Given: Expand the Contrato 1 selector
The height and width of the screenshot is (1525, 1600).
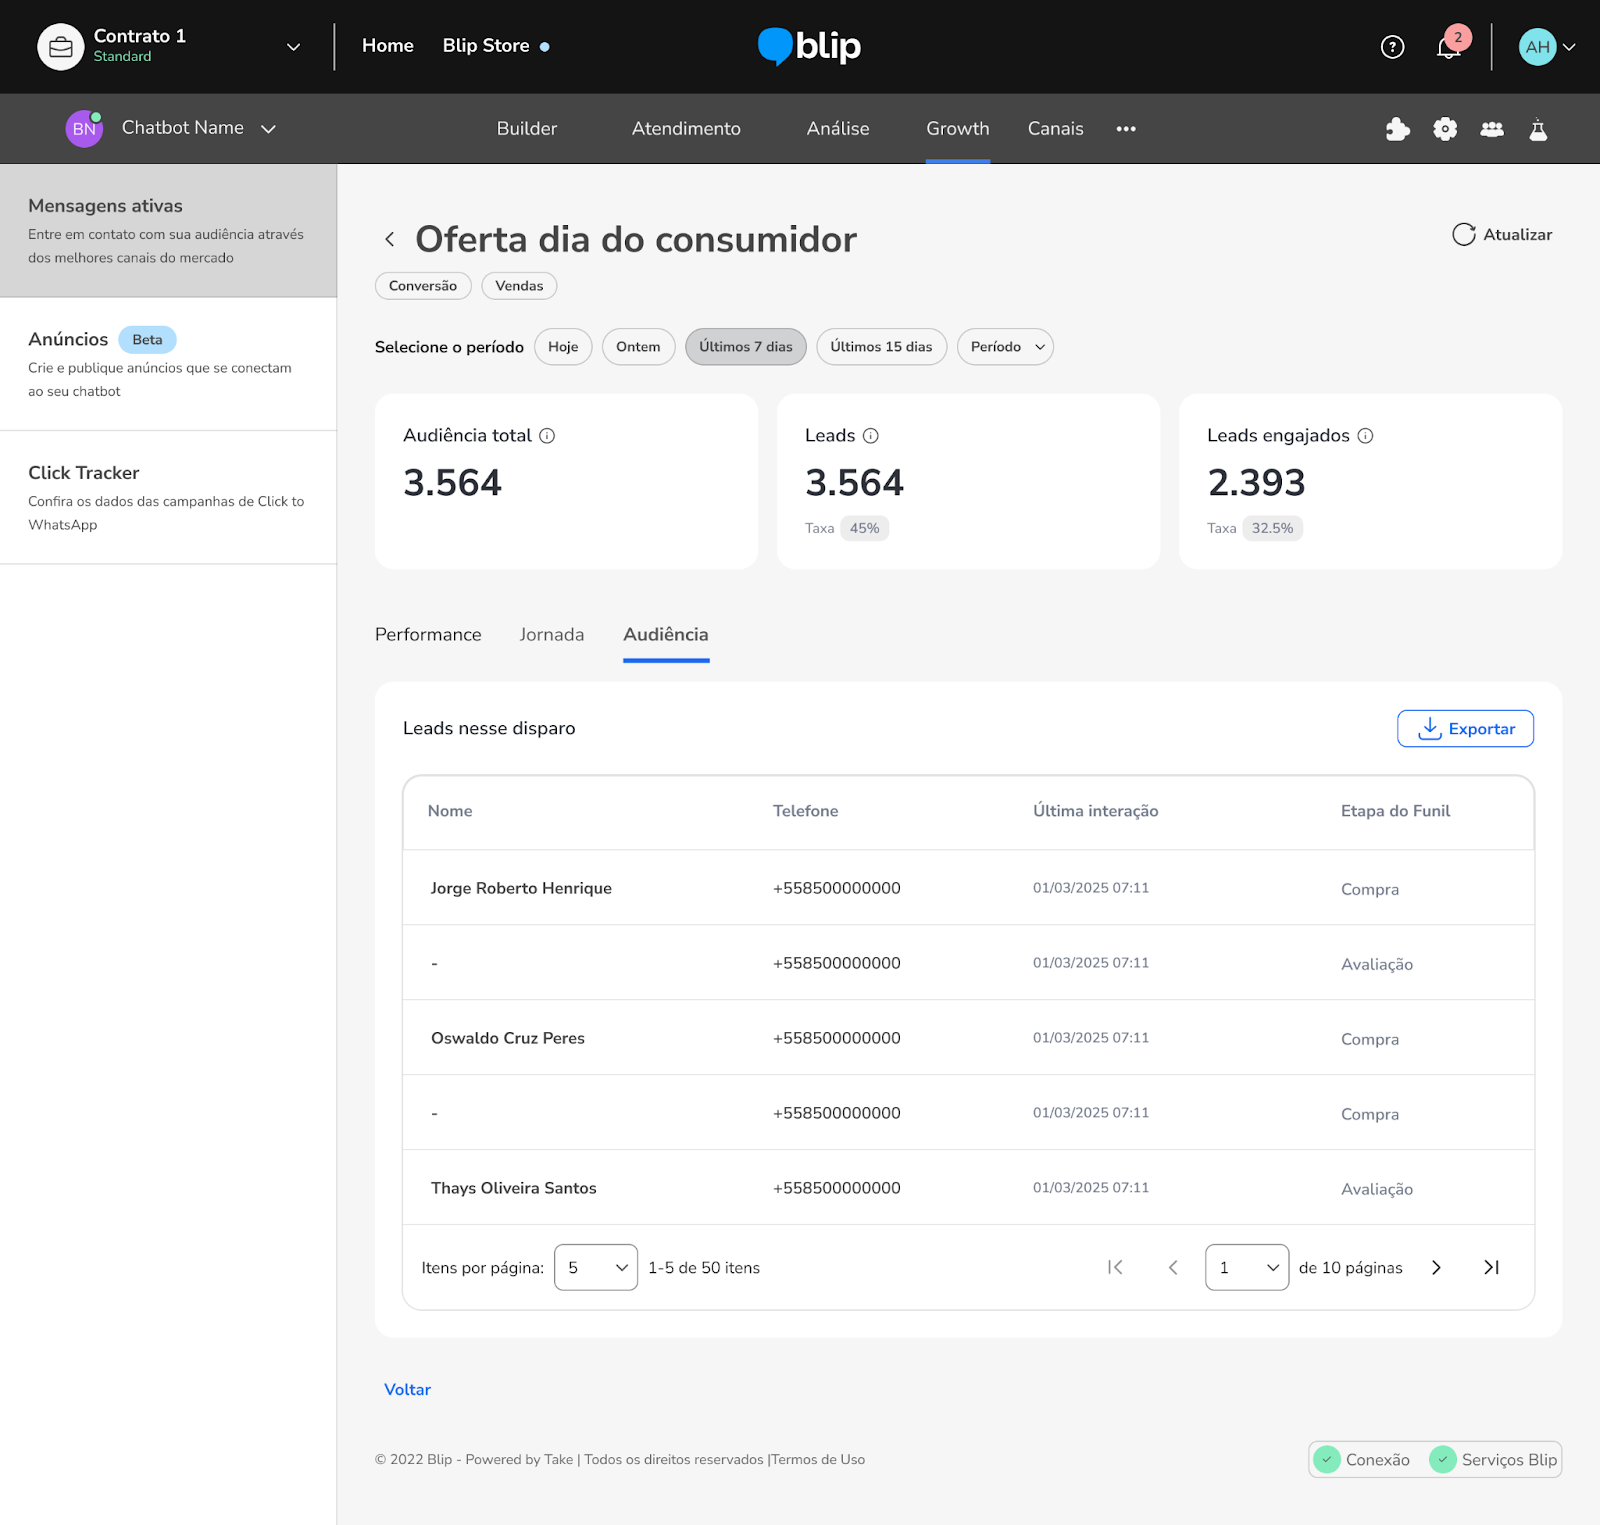Looking at the screenshot, I should [293, 47].
